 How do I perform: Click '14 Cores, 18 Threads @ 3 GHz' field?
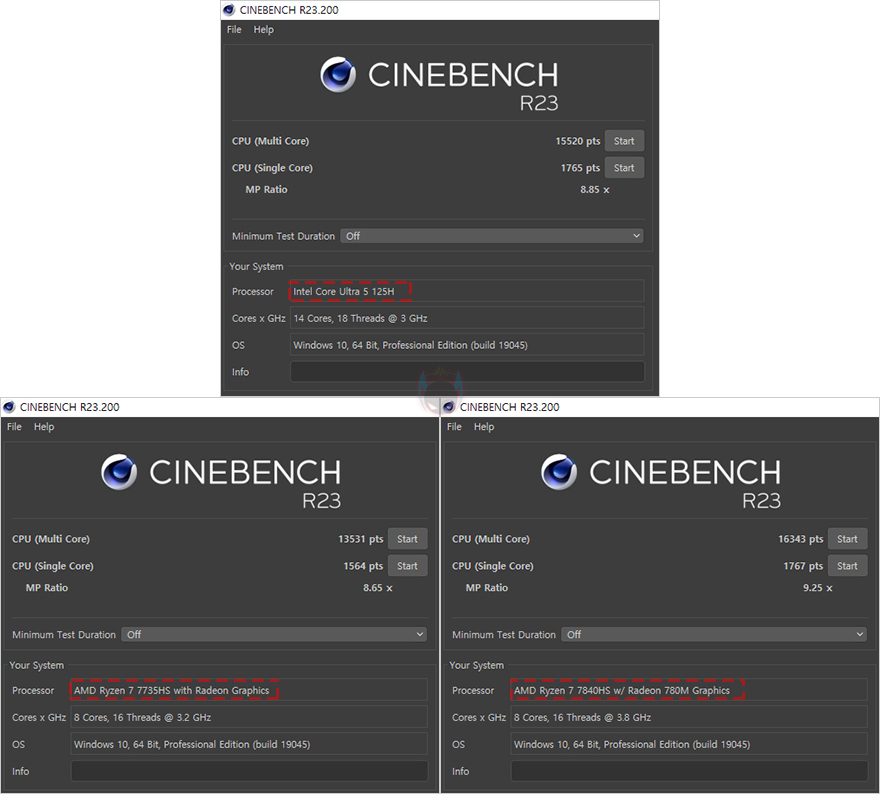pos(467,318)
